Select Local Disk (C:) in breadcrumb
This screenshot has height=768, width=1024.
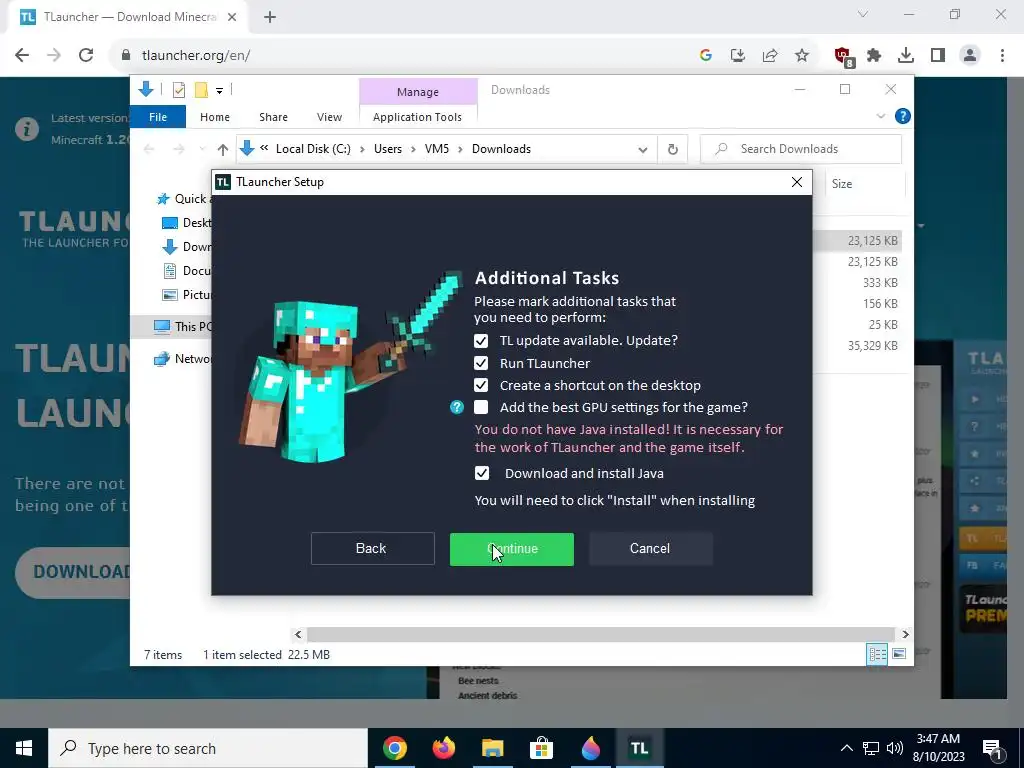pyautogui.click(x=313, y=149)
